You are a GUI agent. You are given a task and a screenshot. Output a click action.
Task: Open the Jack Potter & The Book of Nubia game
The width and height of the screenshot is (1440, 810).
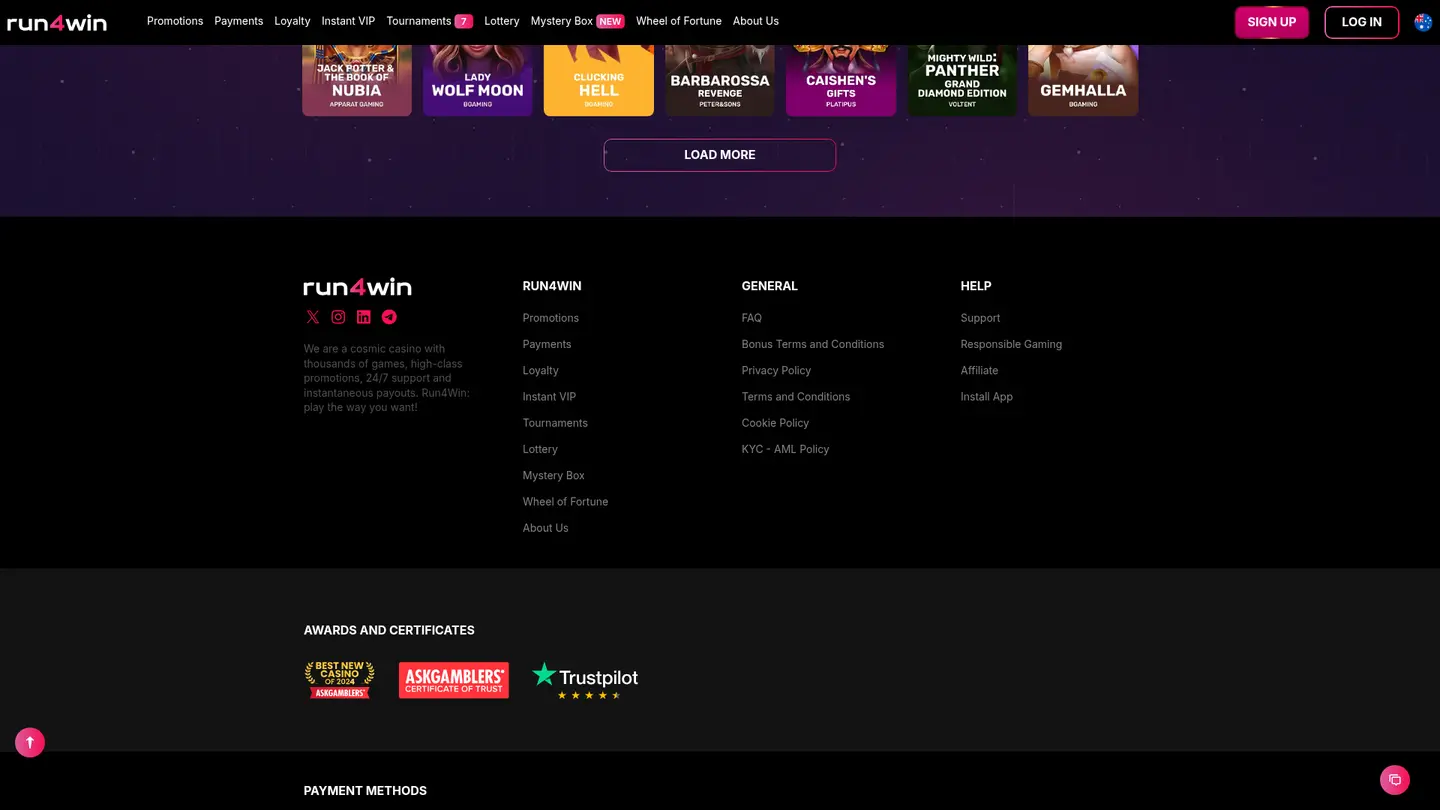coord(357,80)
